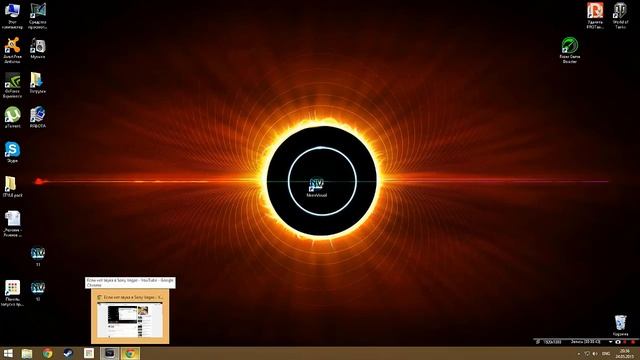Launch GeForce Experience from the desktop
Screen dimensions: 640x360
[12, 85]
